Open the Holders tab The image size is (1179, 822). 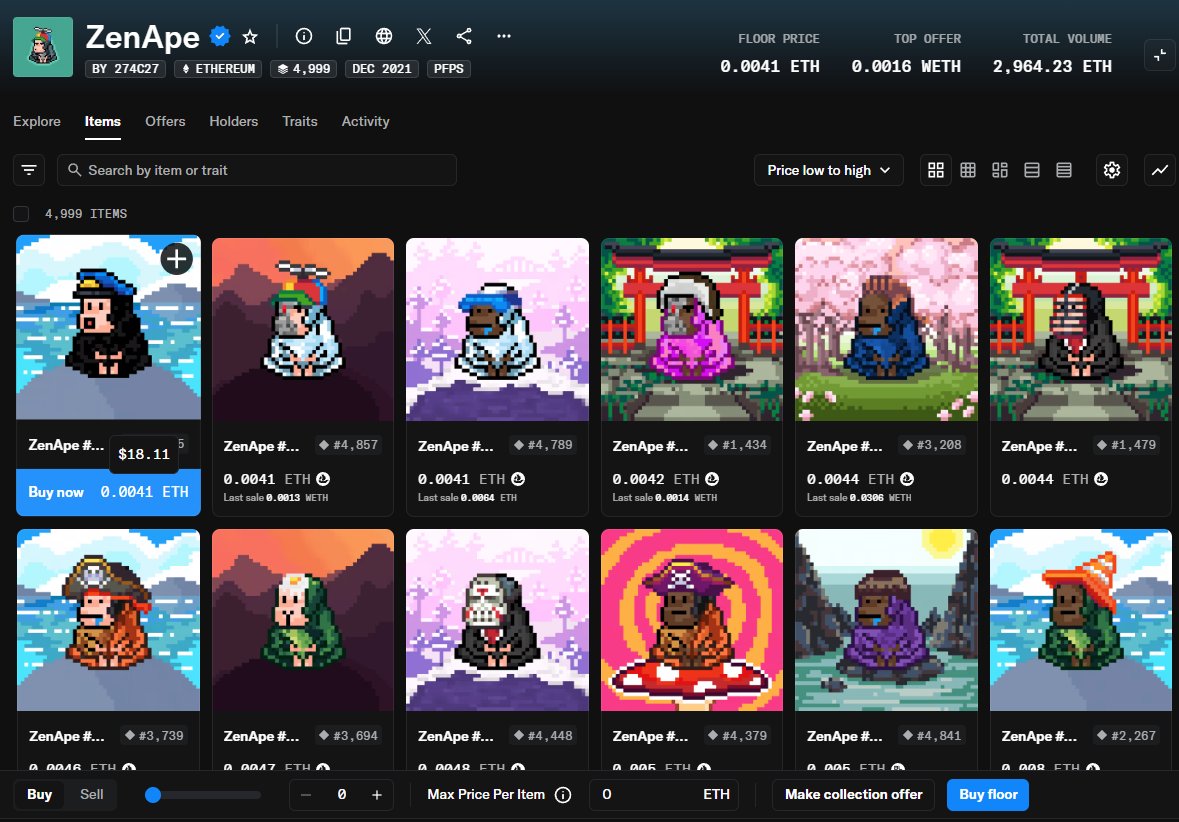(x=233, y=121)
